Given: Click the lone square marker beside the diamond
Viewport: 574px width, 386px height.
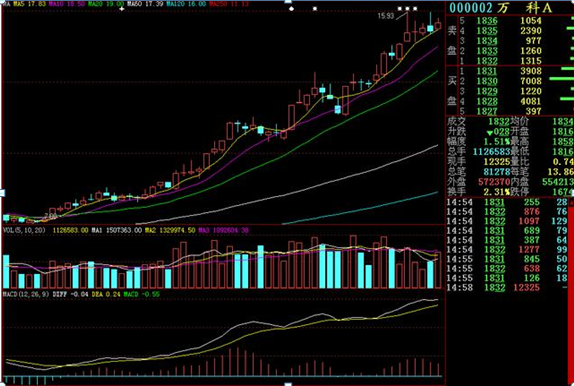Looking at the screenshot, I should 315,8.
